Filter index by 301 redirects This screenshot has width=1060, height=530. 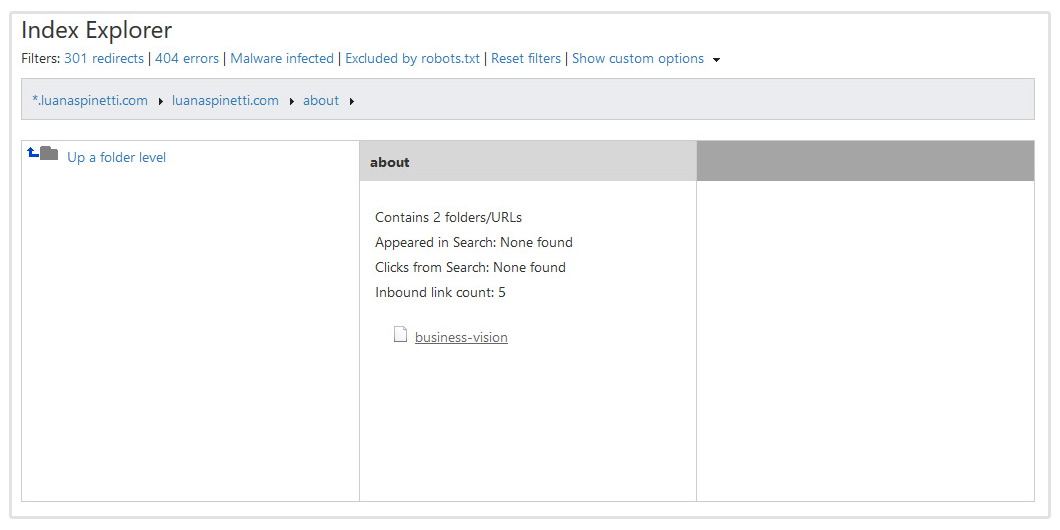pos(104,59)
